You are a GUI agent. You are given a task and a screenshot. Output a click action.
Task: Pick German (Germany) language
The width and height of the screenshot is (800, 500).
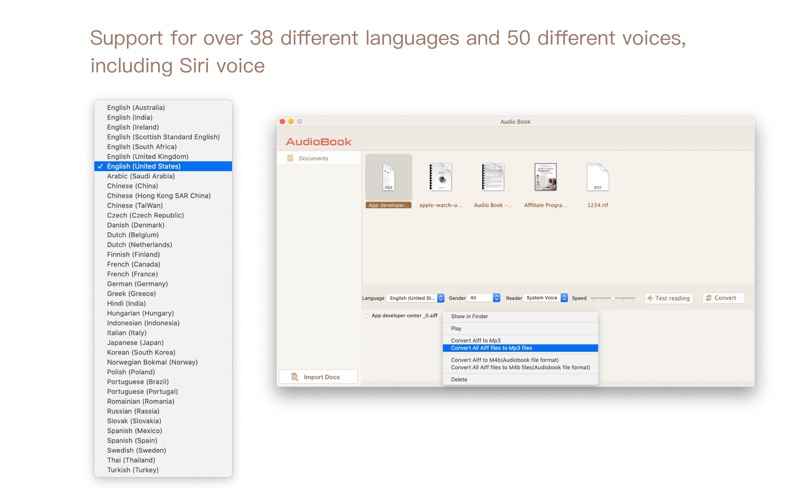point(163,284)
